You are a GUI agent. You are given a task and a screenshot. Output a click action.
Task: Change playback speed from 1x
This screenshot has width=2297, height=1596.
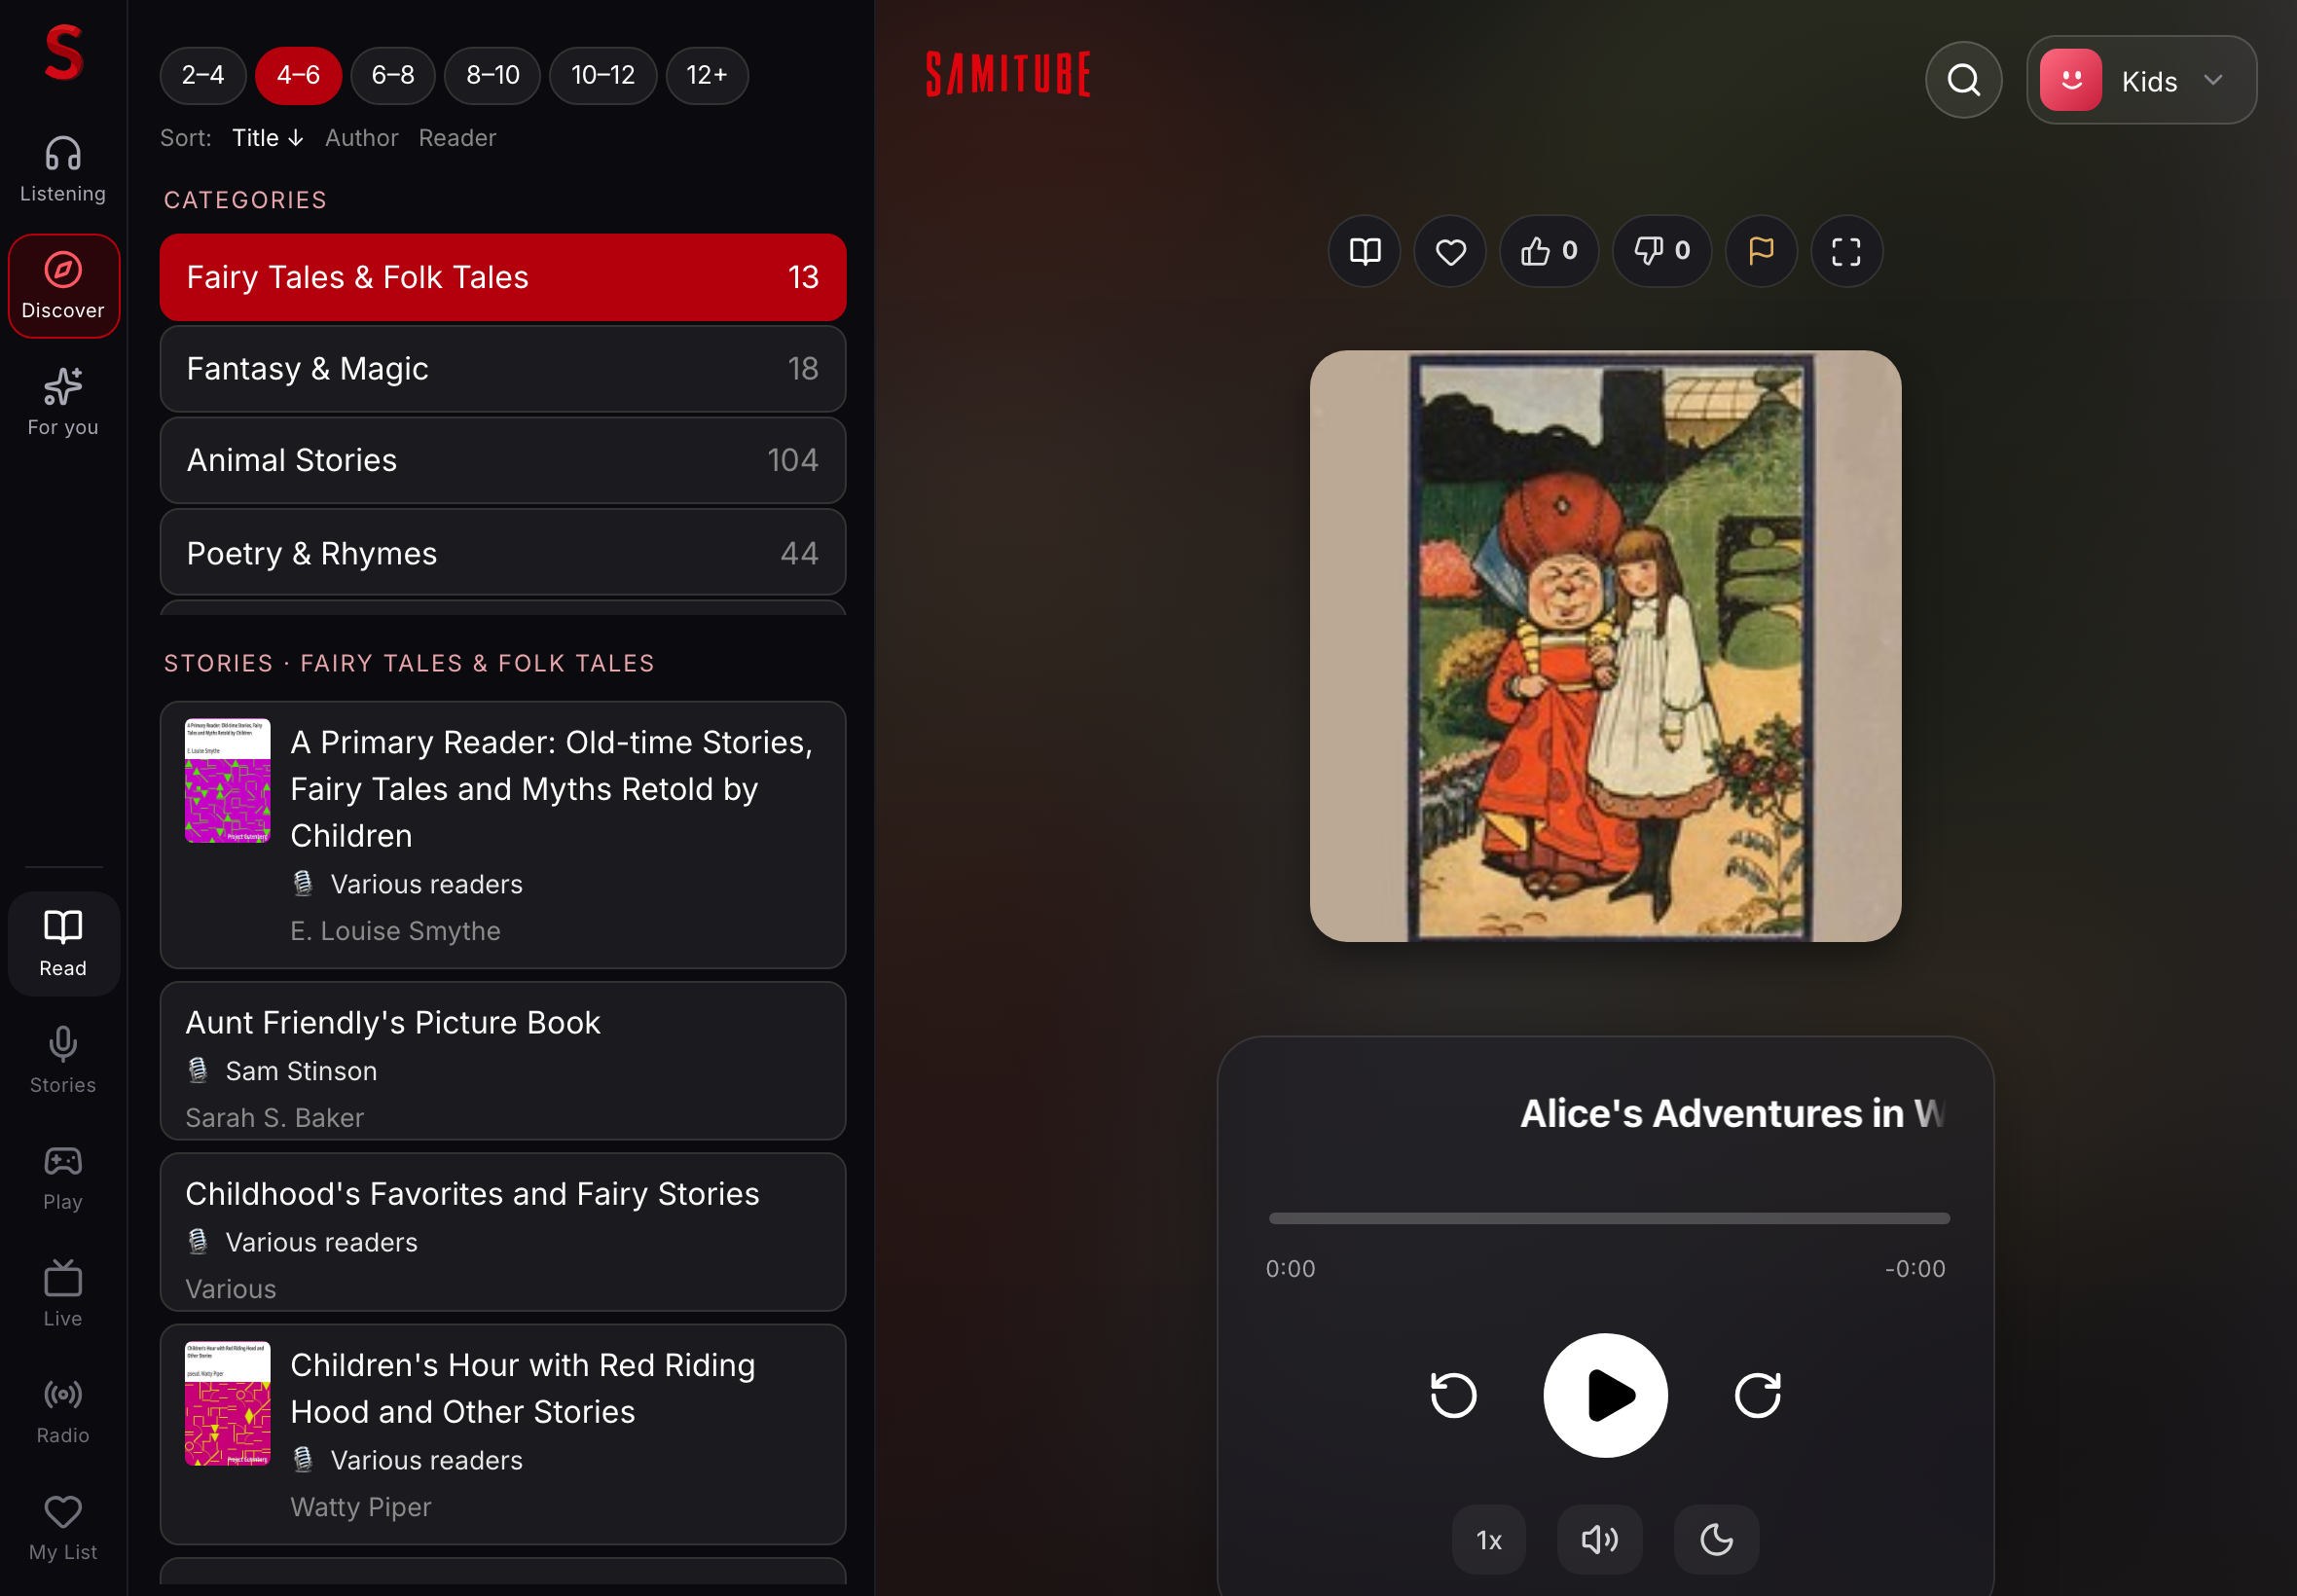pos(1489,1540)
